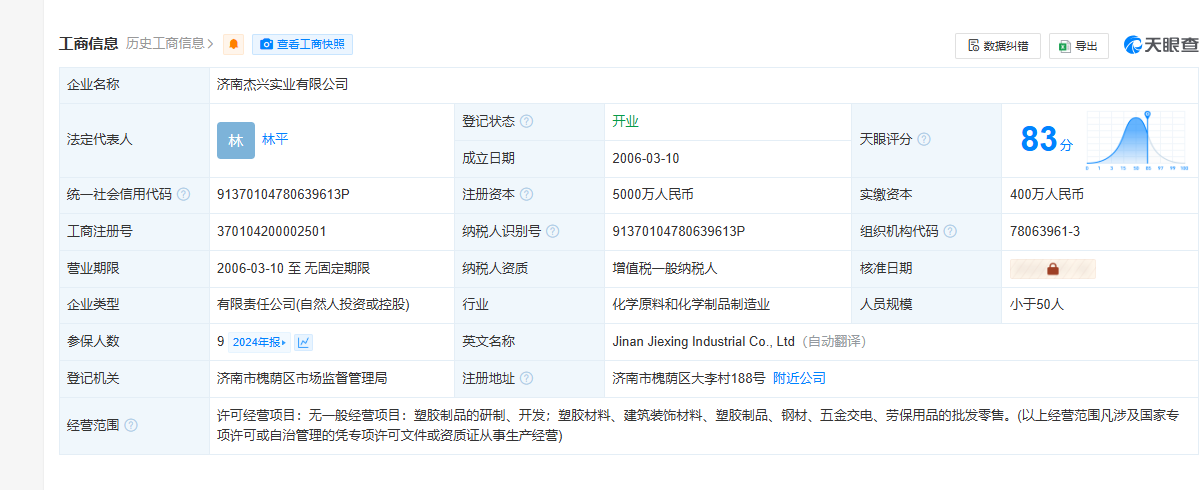Viewport: 1203px width, 490px height.
Task: Click the 开业 registration status
Action: (625, 121)
